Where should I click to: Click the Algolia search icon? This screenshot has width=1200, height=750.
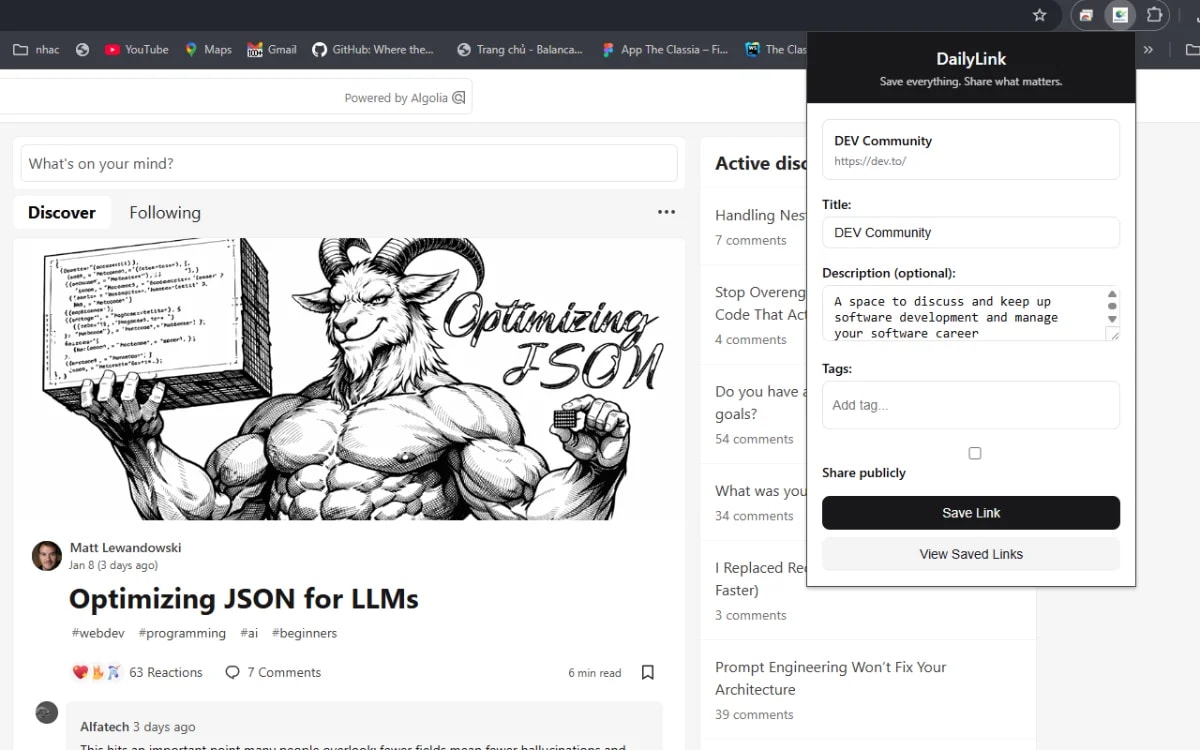click(458, 97)
